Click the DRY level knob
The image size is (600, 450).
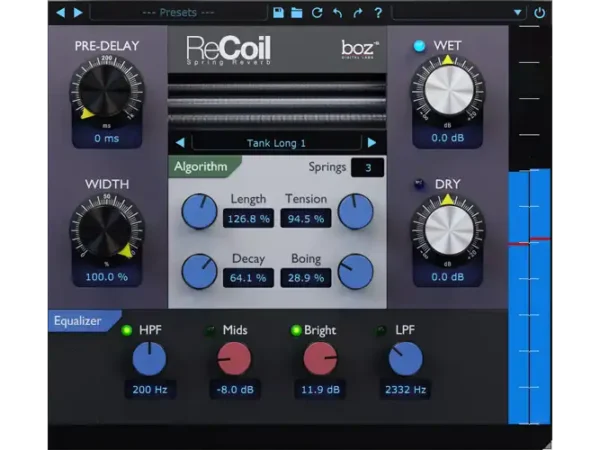point(448,229)
